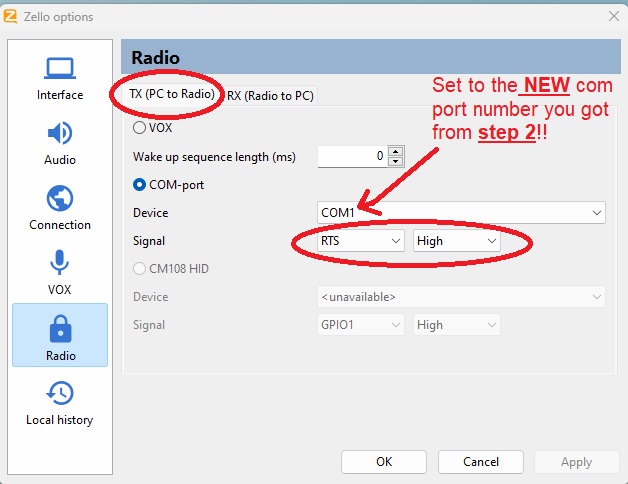Click the Apply button
This screenshot has height=484, width=628.
pyautogui.click(x=577, y=462)
